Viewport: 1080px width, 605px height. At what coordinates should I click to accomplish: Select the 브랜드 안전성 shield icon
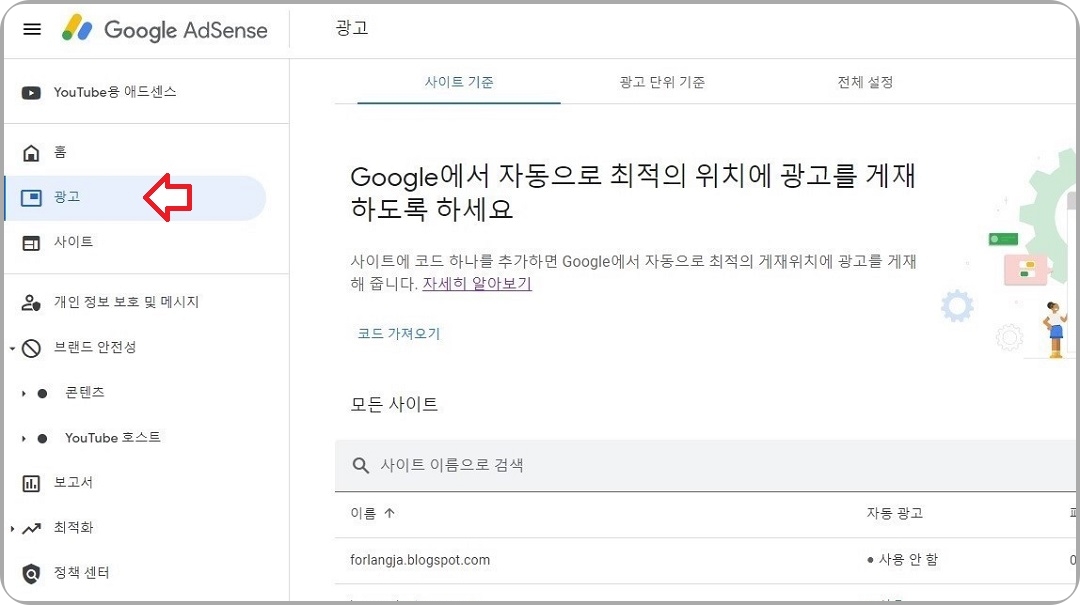click(x=31, y=348)
